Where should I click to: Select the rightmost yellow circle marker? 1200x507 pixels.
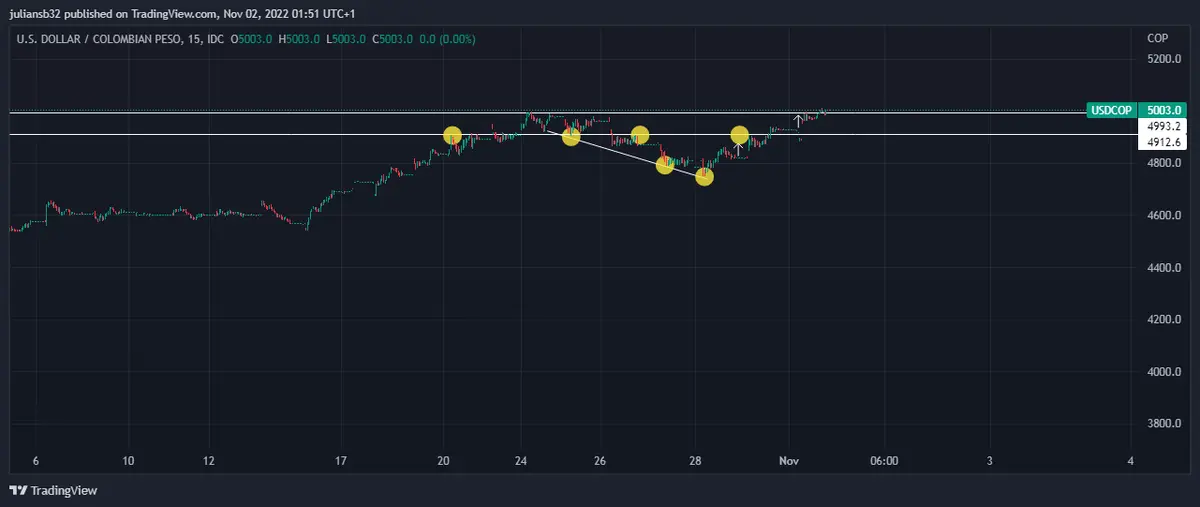click(x=739, y=135)
